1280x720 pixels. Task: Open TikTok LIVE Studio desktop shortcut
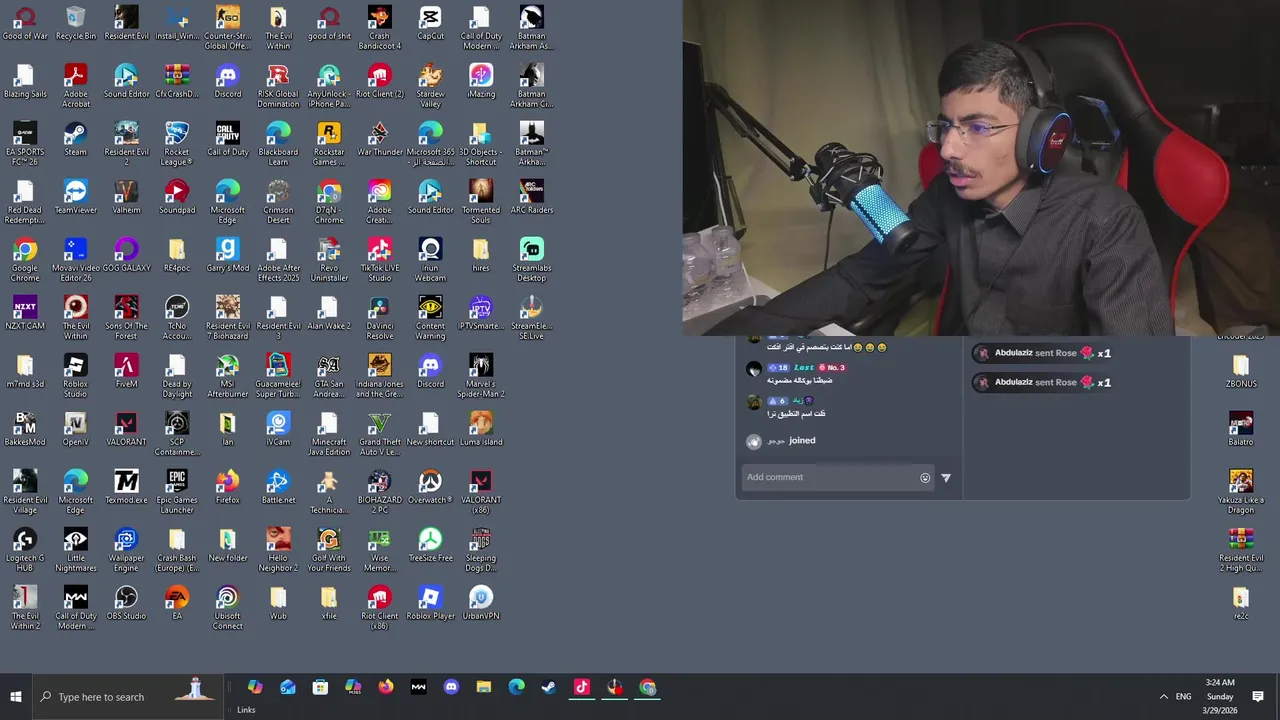pos(380,260)
